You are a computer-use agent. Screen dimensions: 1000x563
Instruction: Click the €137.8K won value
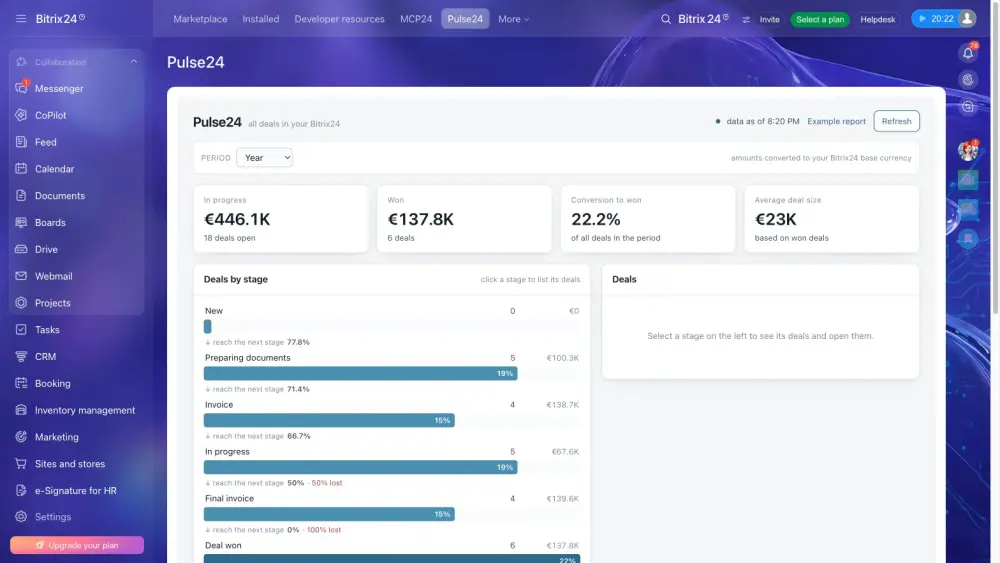coord(420,219)
